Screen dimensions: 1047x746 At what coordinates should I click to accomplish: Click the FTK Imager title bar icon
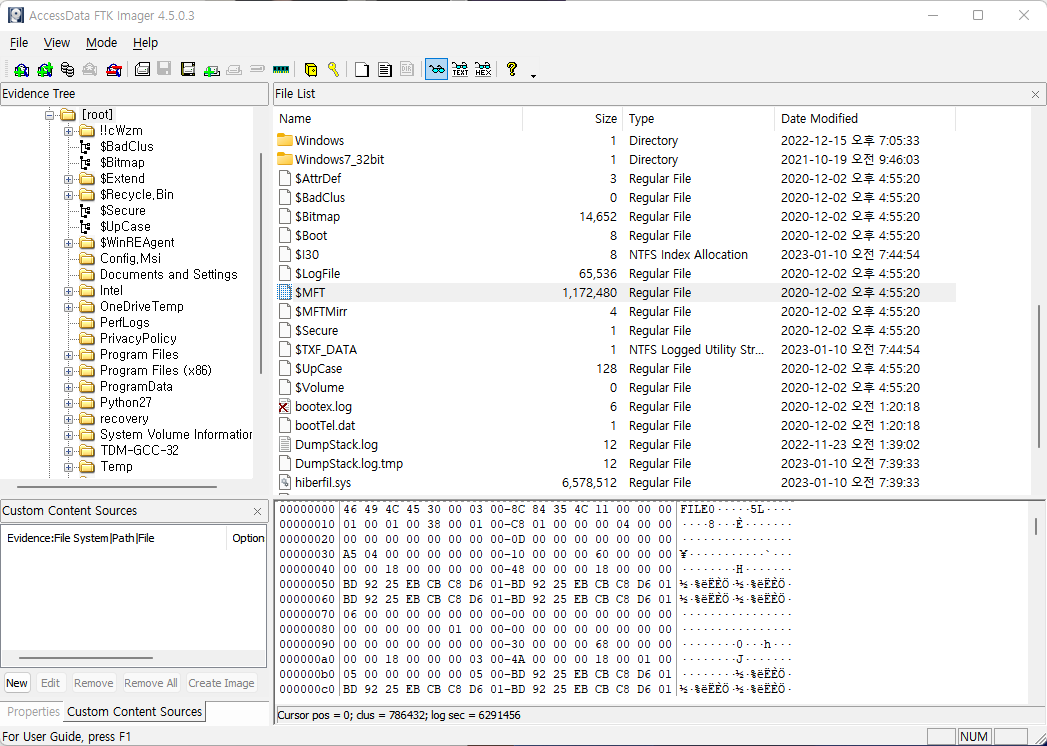15,15
